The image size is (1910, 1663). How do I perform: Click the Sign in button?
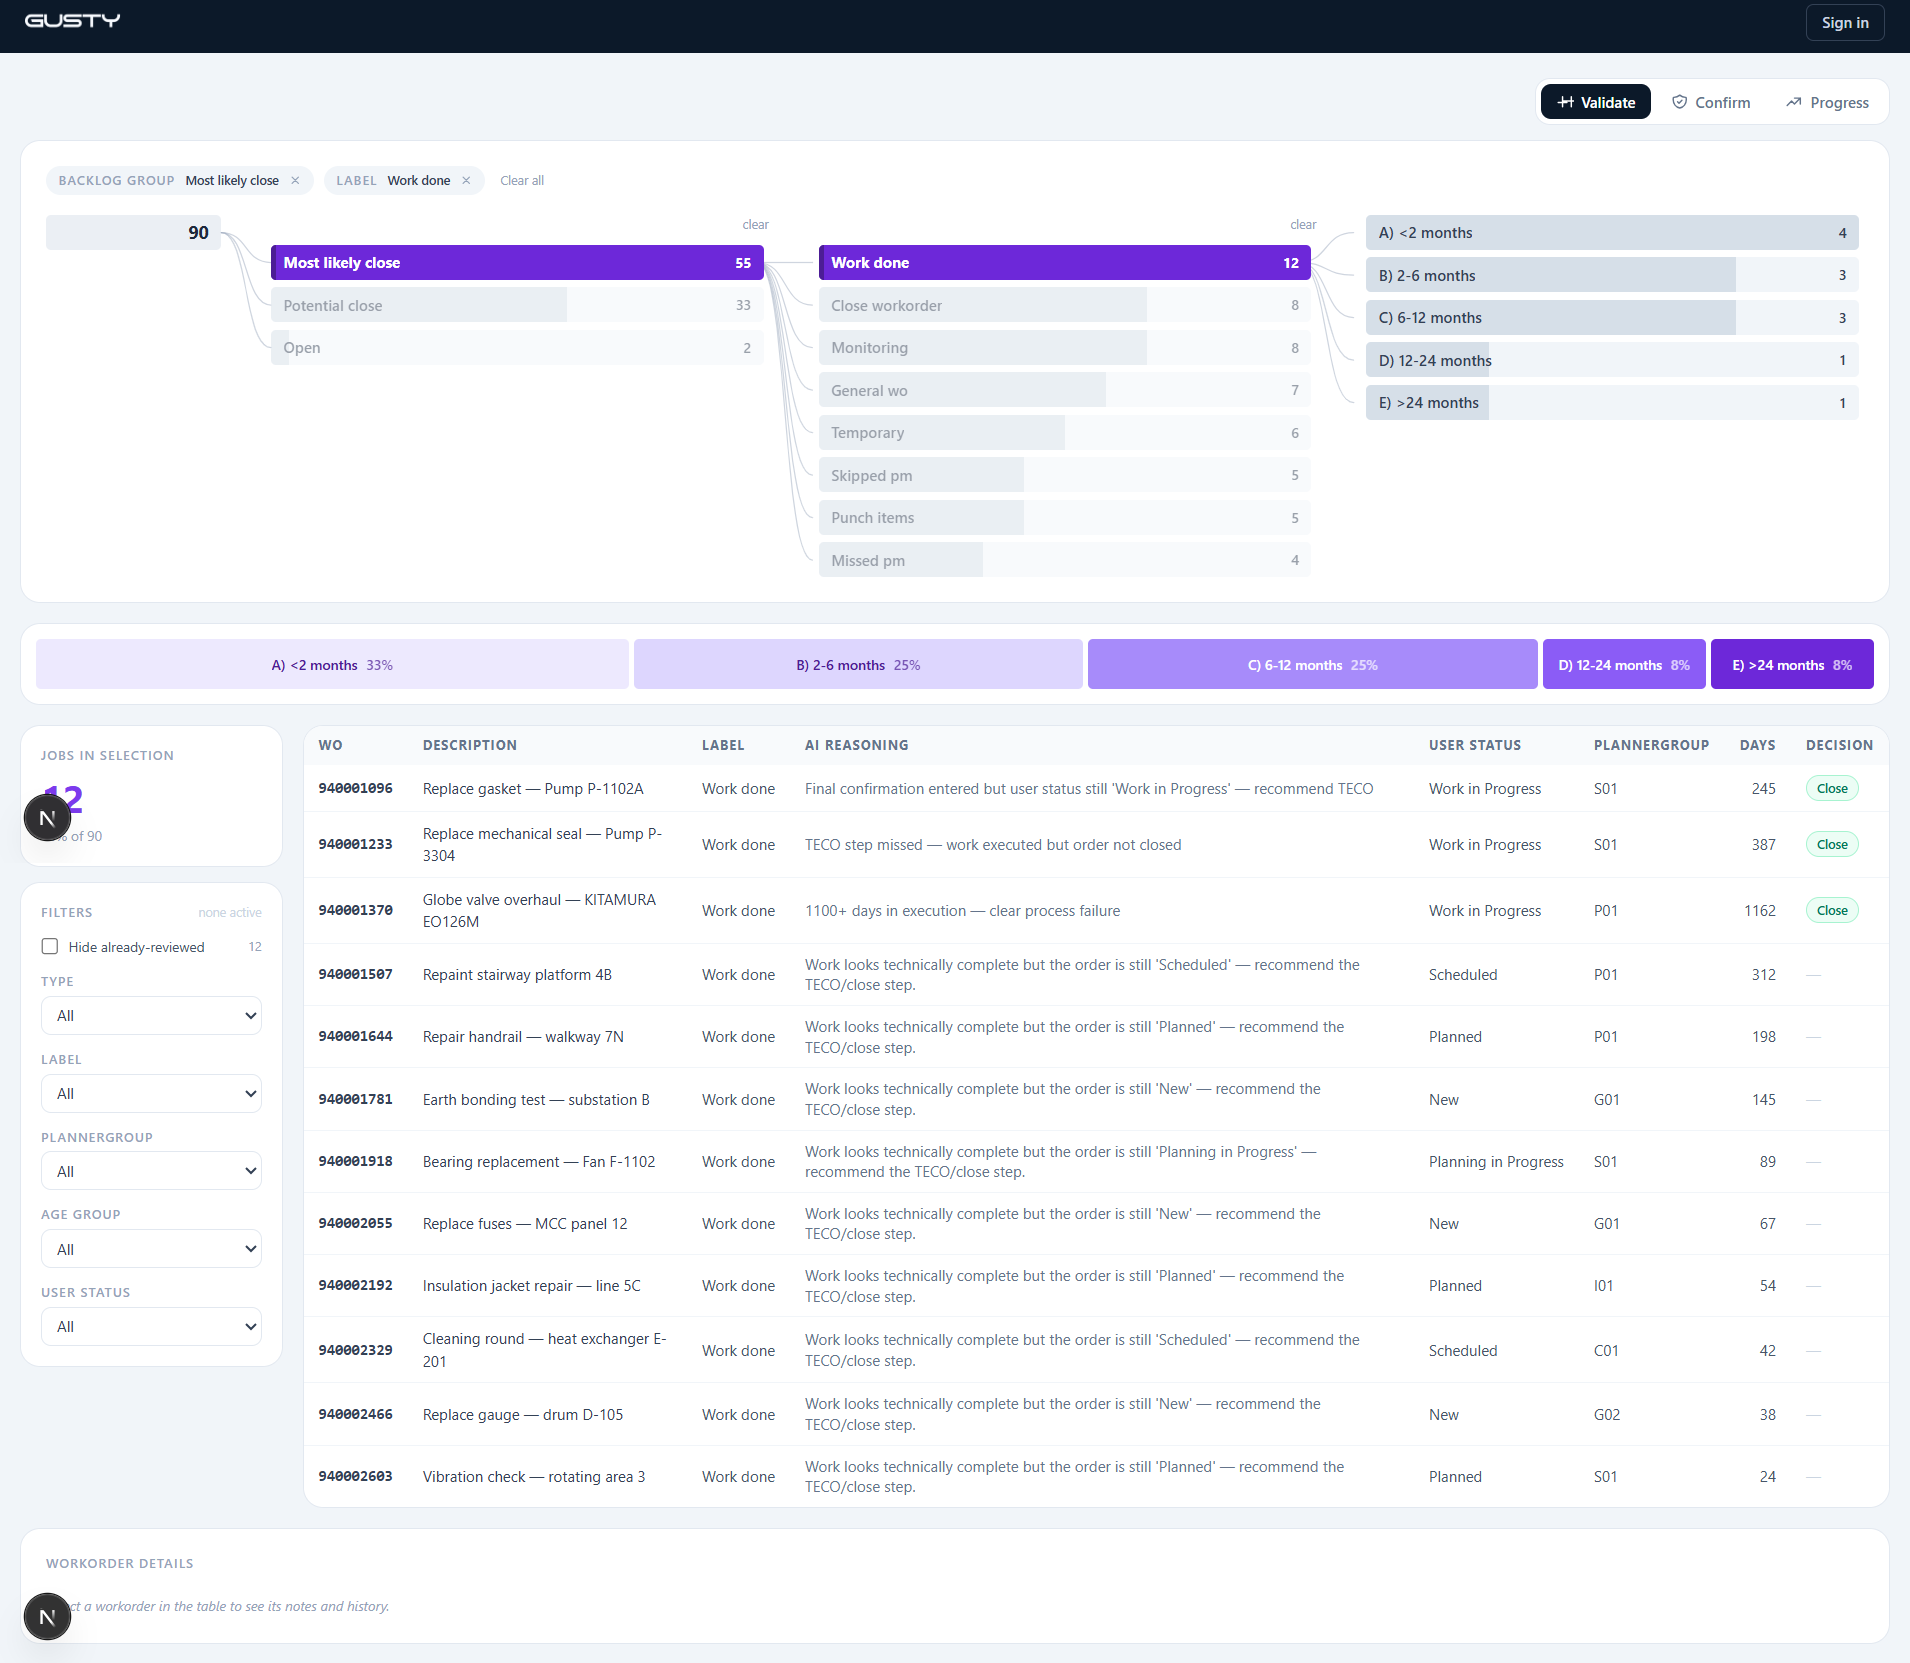1845,22
